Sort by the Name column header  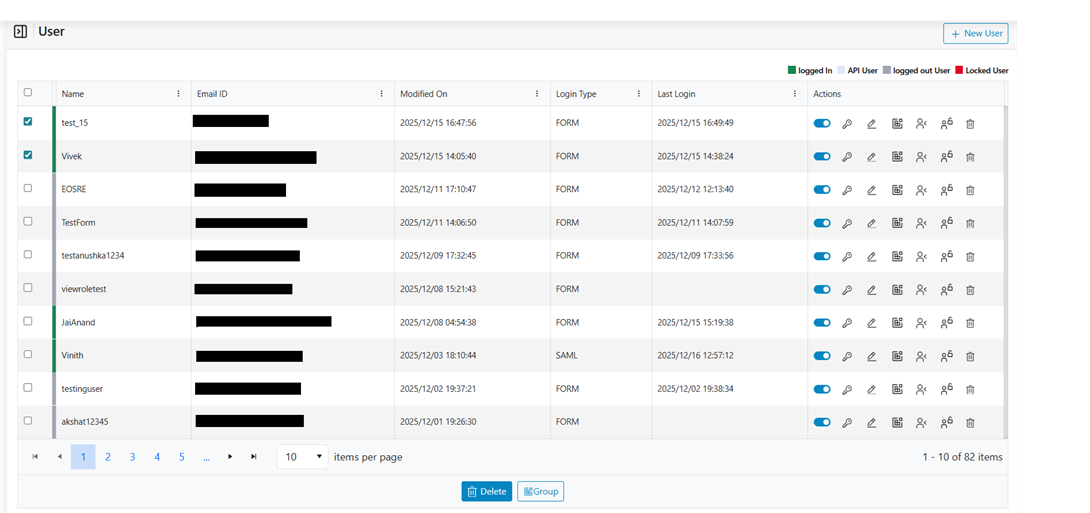click(x=73, y=94)
